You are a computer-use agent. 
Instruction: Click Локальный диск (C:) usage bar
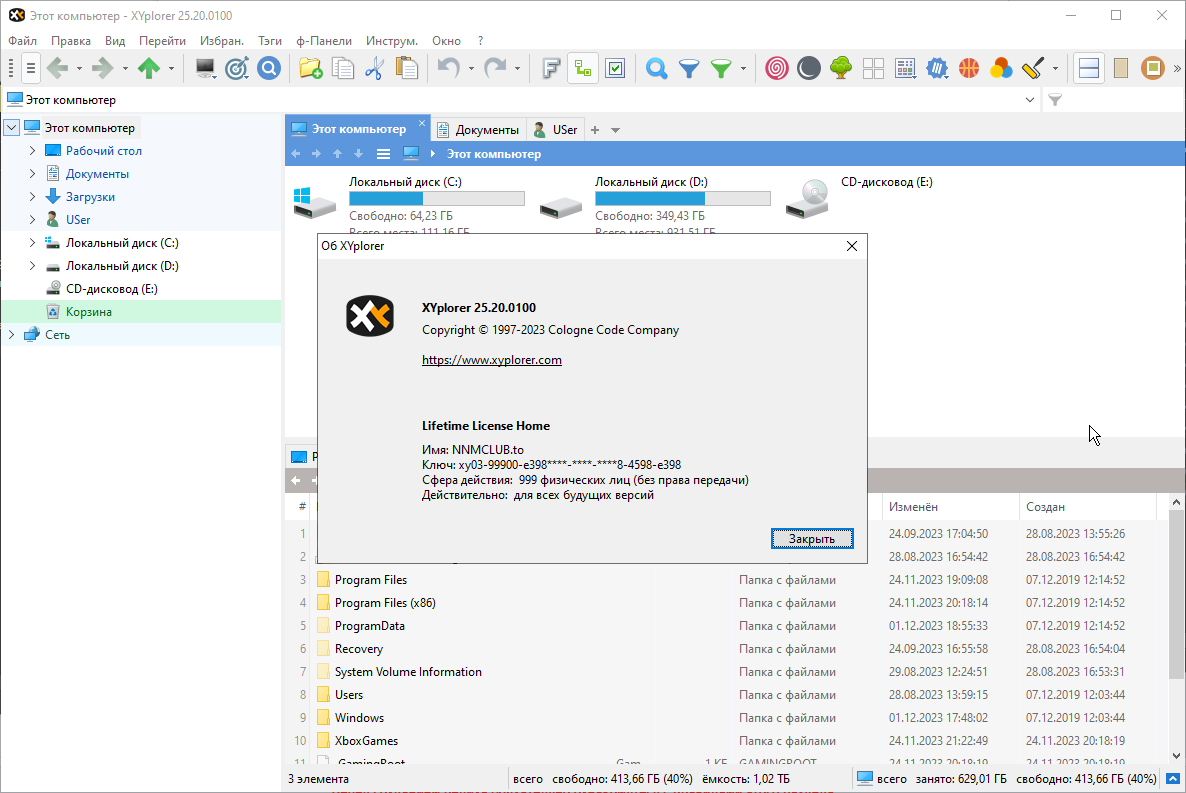[x=436, y=198]
